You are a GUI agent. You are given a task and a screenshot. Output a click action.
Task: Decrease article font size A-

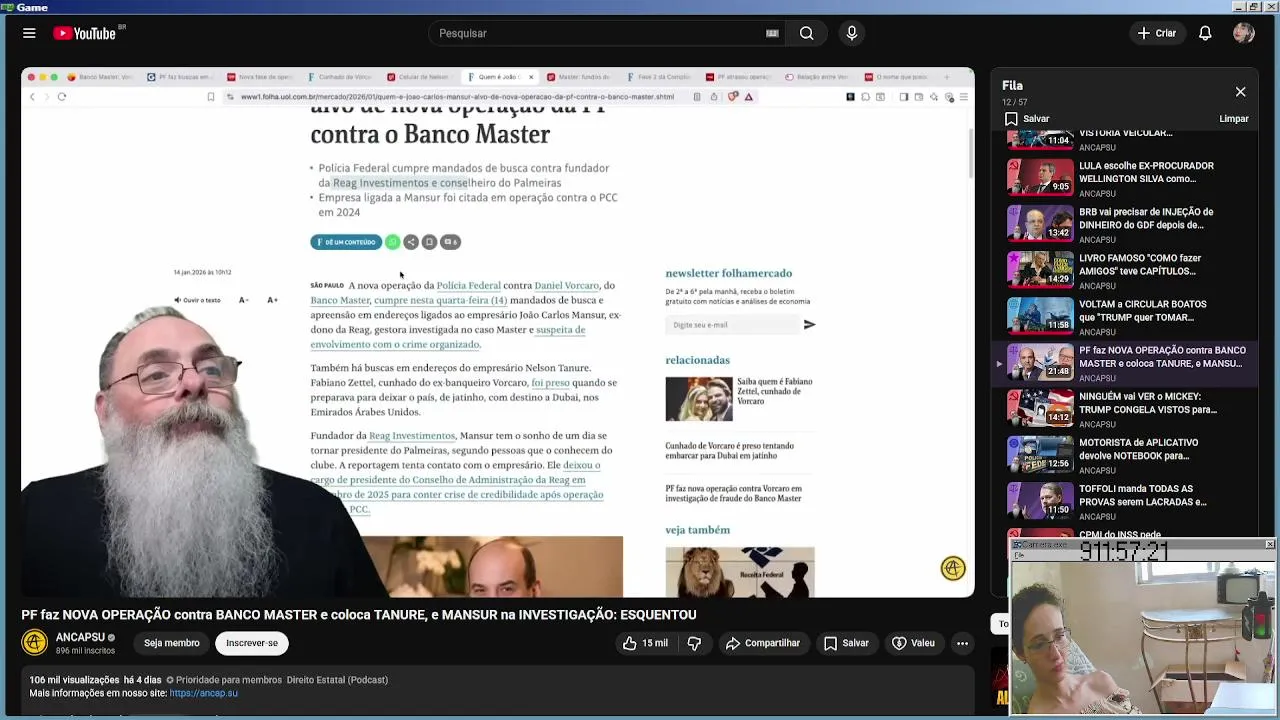point(243,300)
